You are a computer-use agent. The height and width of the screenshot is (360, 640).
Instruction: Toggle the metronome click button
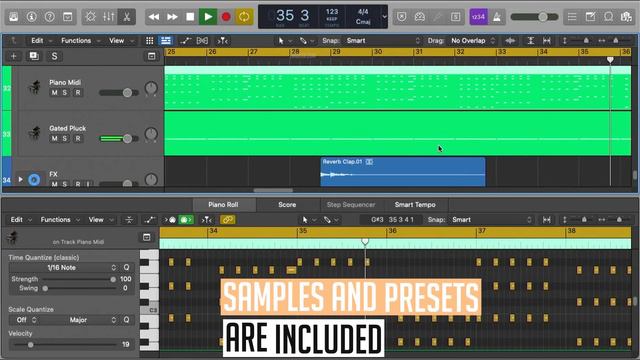point(497,17)
